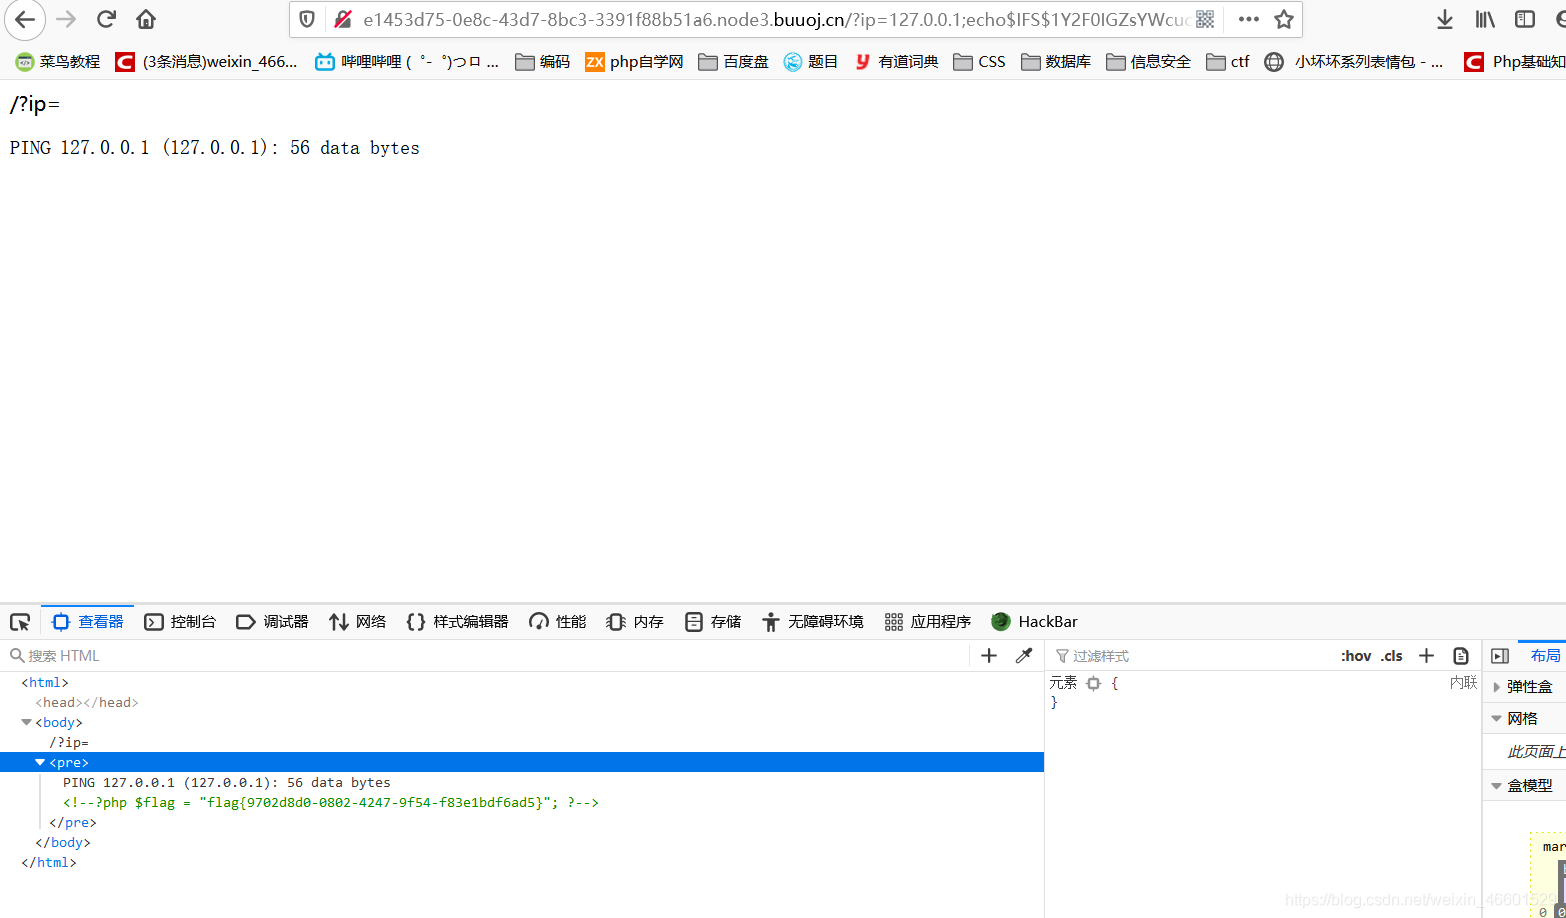The image size is (1566, 918).
Task: Open the php自学网 bookmark
Action: click(x=634, y=62)
